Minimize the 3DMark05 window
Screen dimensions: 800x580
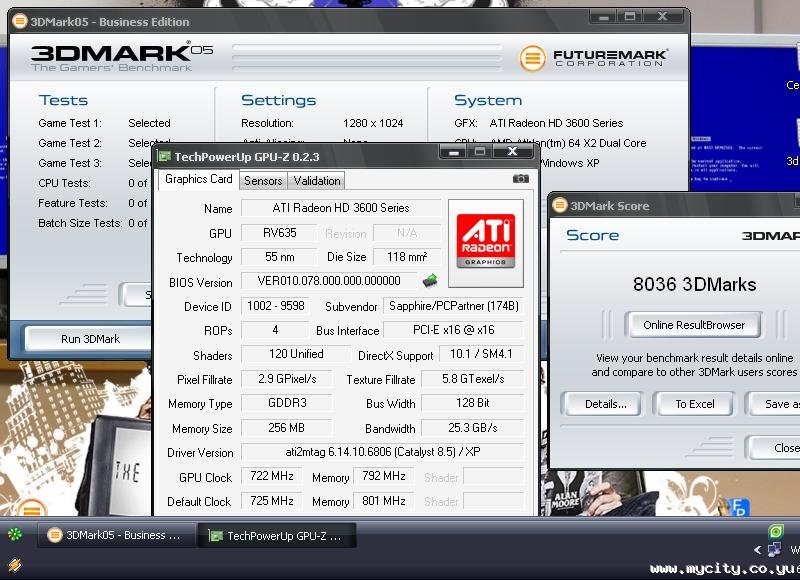pos(603,17)
